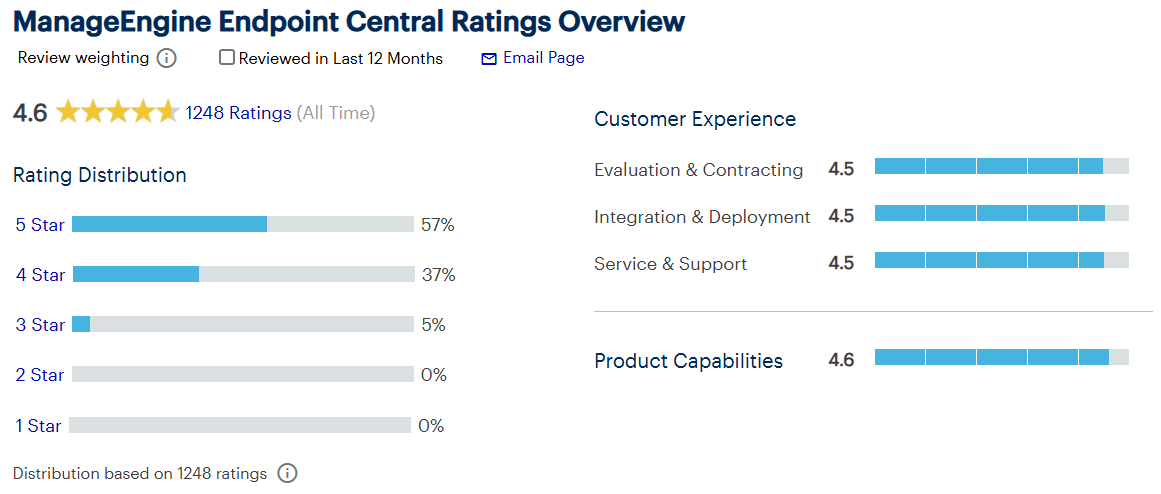Click the Email Page envelope icon

pos(489,59)
